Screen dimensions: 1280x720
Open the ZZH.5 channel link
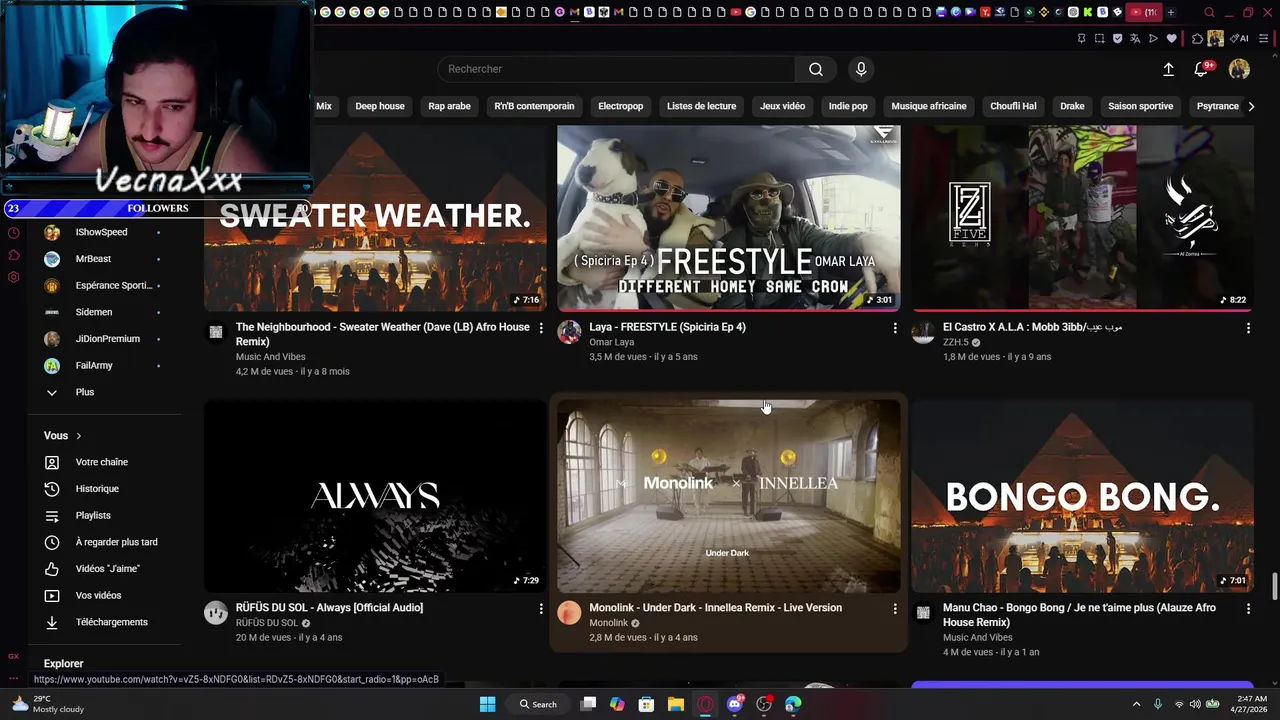pos(955,342)
